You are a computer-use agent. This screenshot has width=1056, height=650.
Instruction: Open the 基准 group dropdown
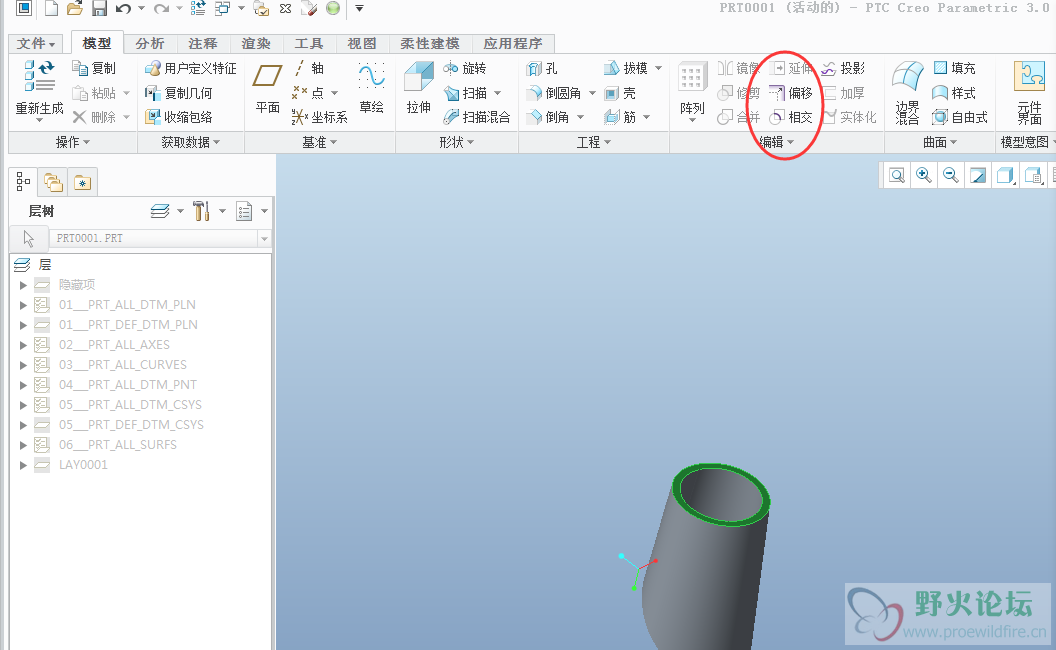point(319,142)
